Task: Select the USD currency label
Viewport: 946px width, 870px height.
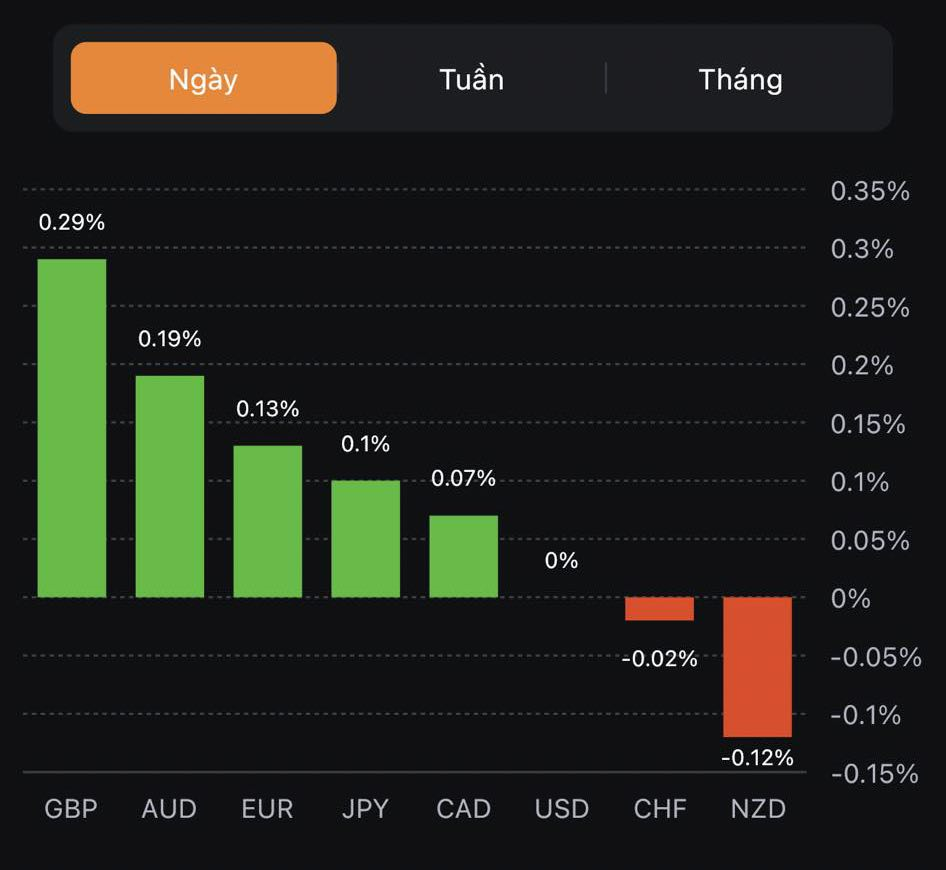Action: [x=562, y=809]
